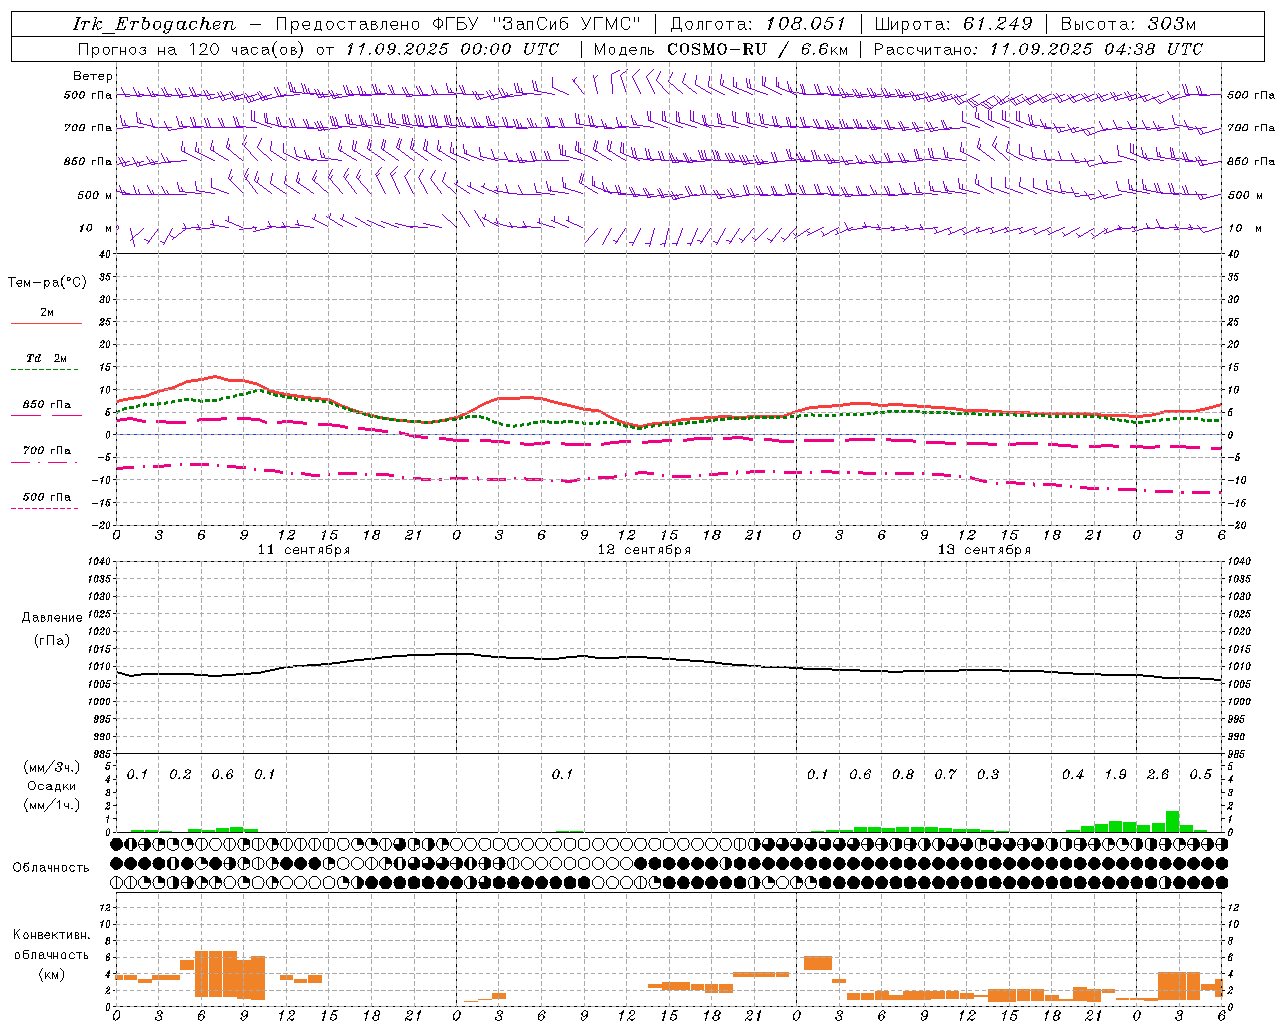Click the precipitation value 0.5
Screen dimensions: 1280x1024
point(1201,775)
